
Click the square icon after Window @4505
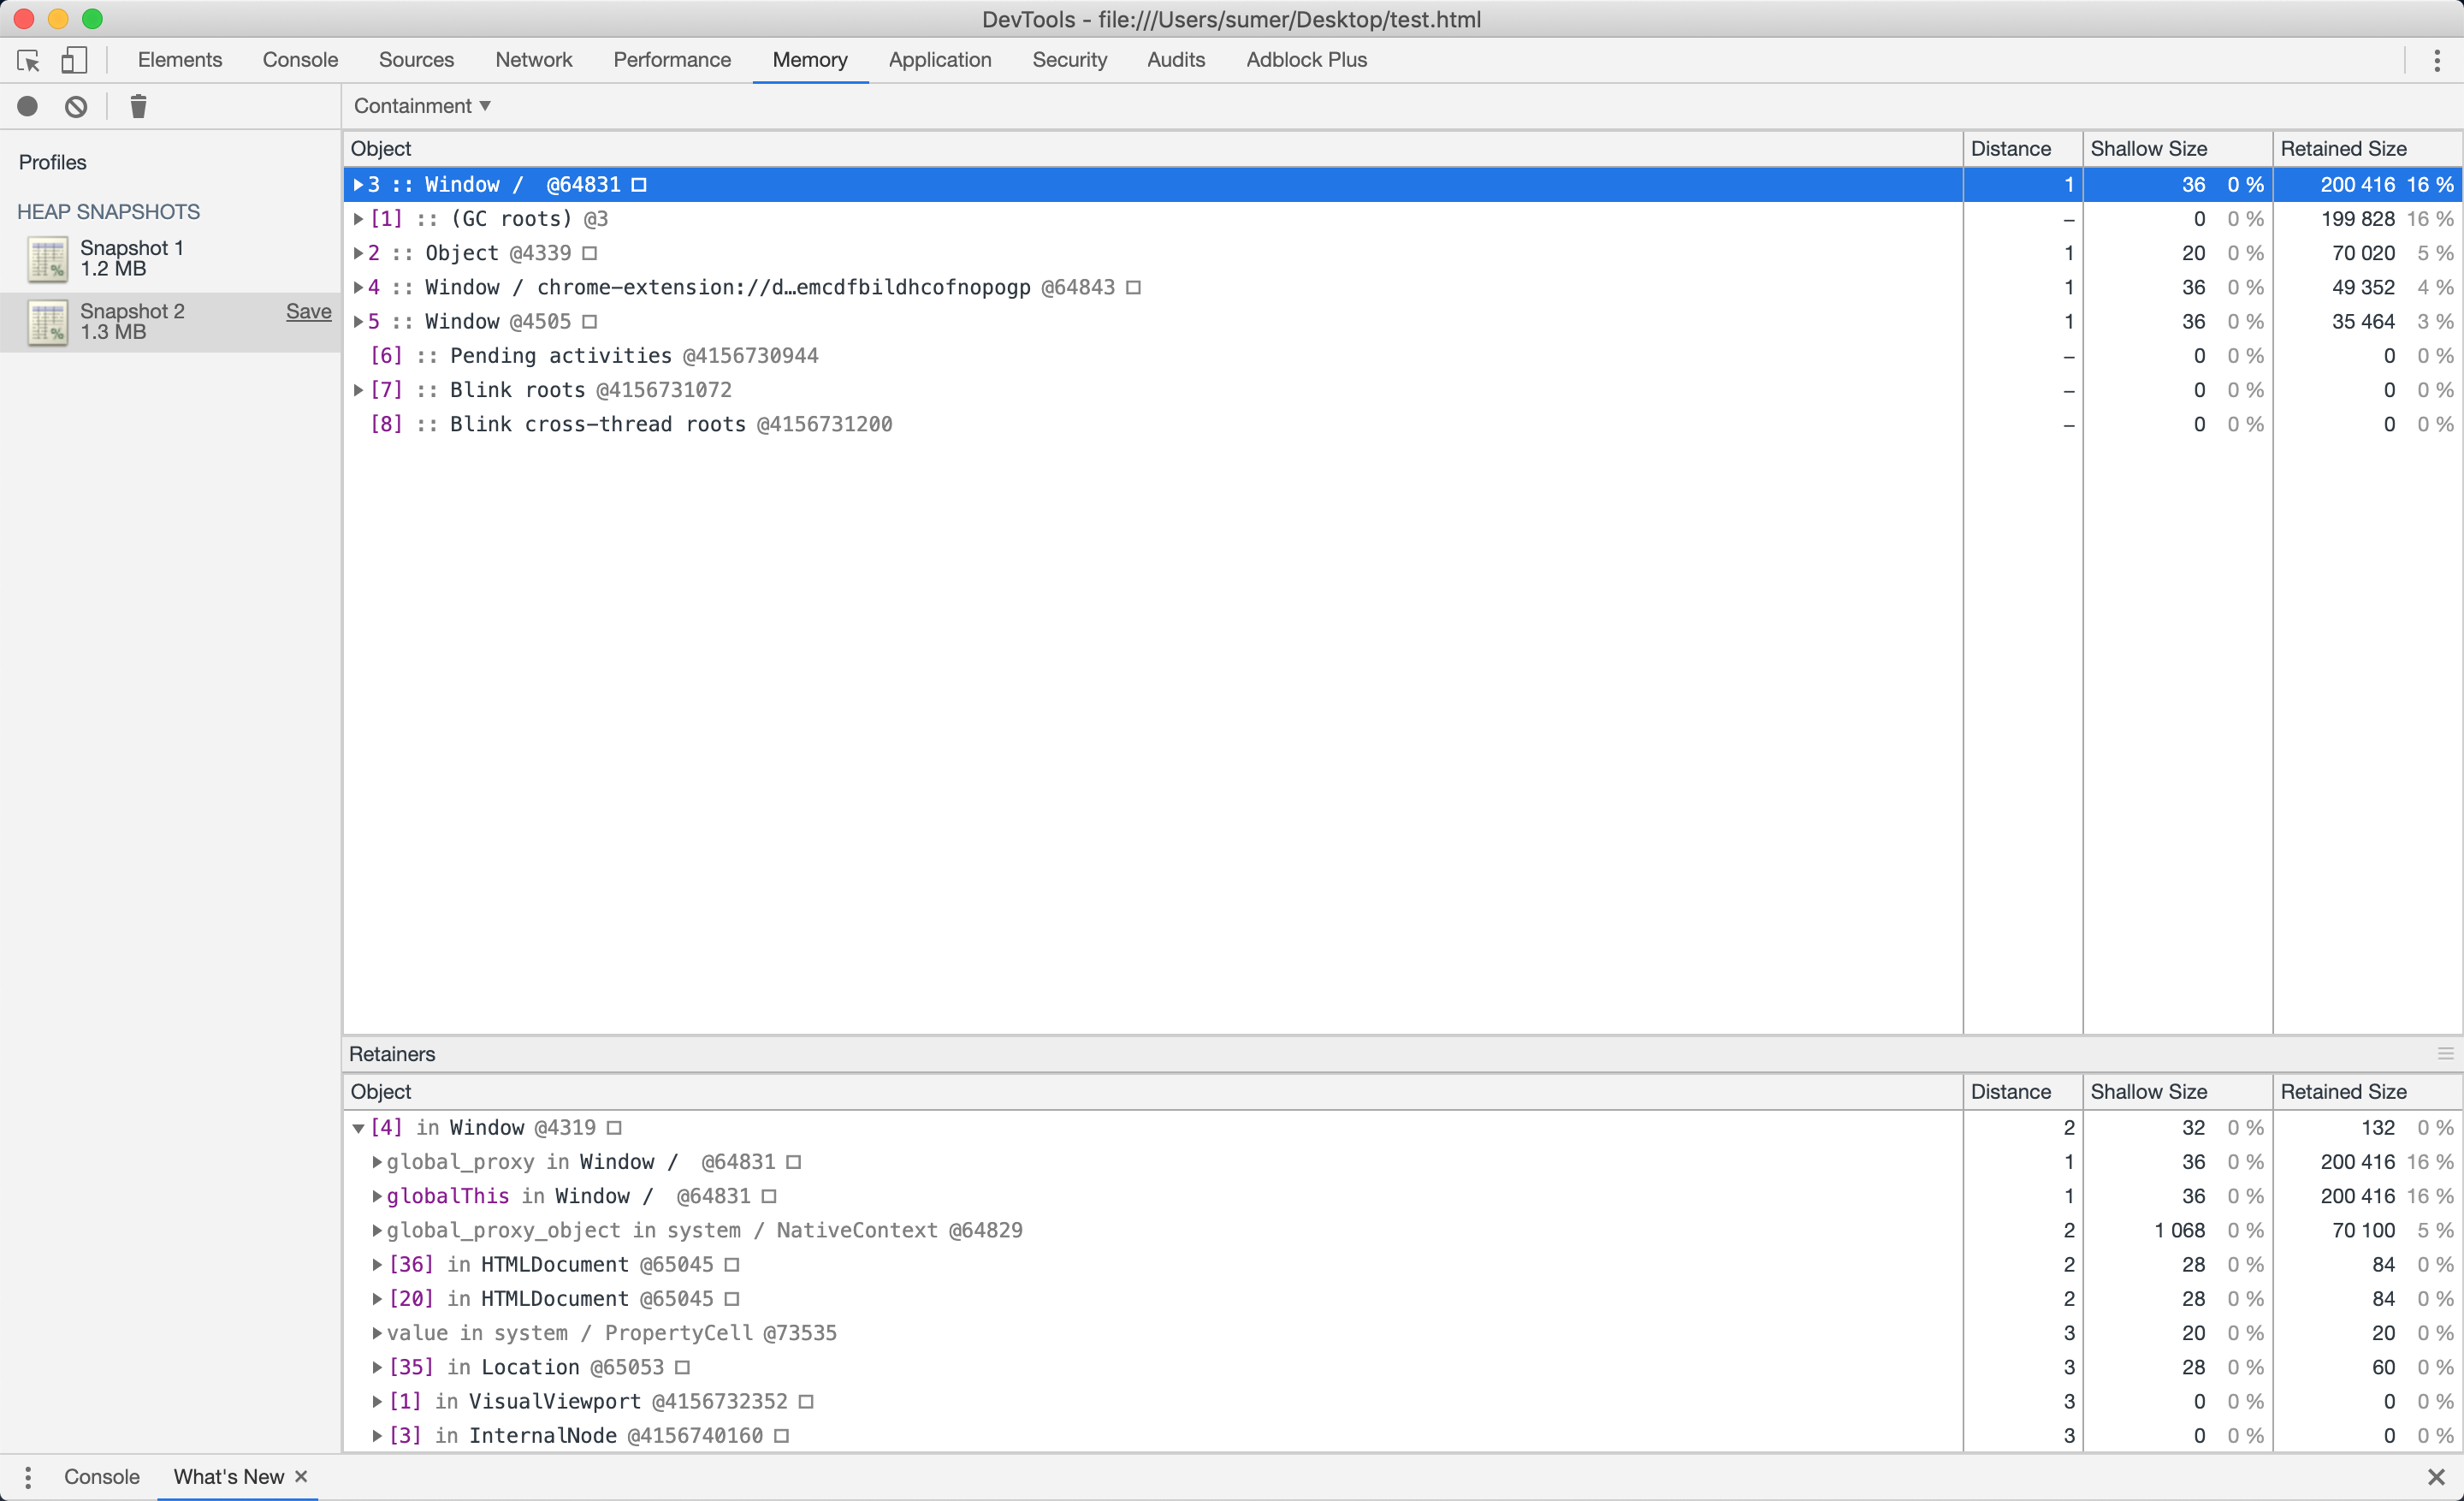[590, 321]
